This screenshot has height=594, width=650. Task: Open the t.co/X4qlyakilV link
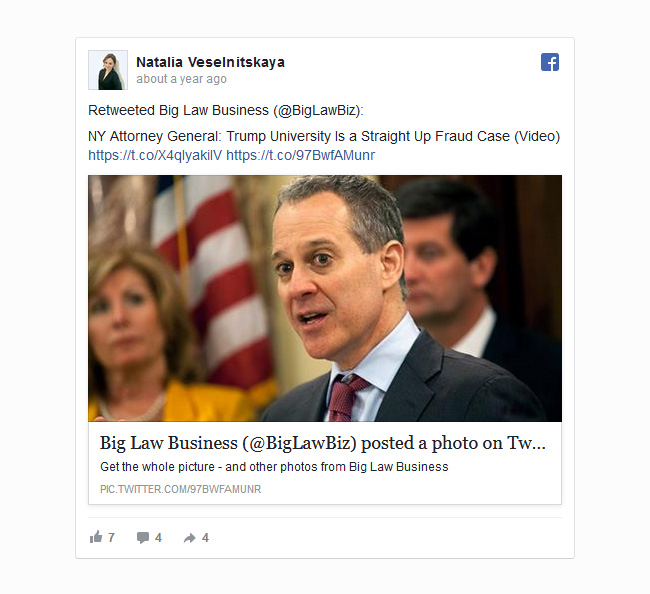coord(155,155)
